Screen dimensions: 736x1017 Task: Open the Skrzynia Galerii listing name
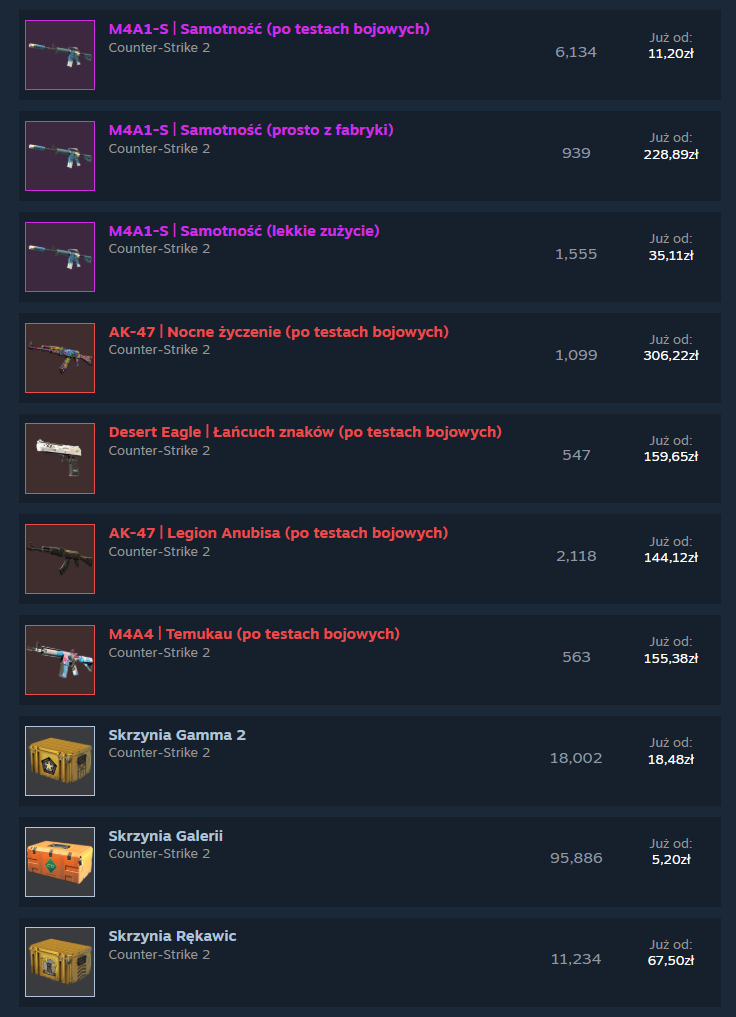(166, 836)
